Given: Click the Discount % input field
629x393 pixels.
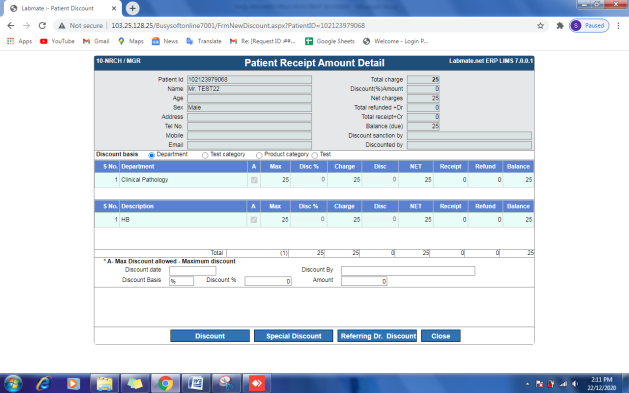Looking at the screenshot, I should coord(268,281).
